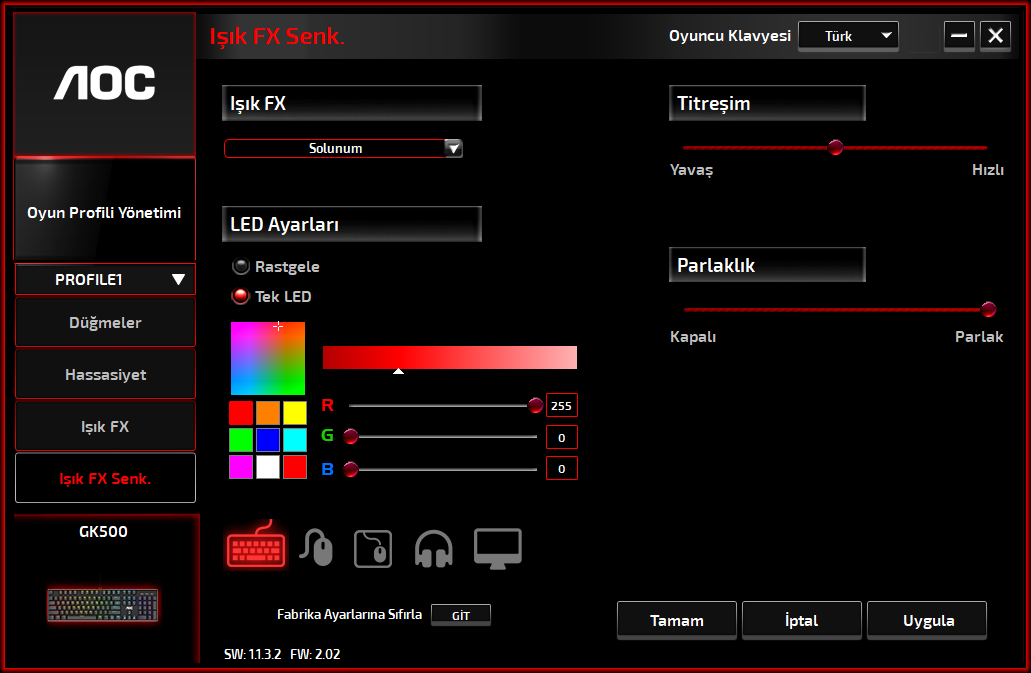The width and height of the screenshot is (1031, 673).
Task: Switch to the Hassasiyet tab
Action: point(105,375)
